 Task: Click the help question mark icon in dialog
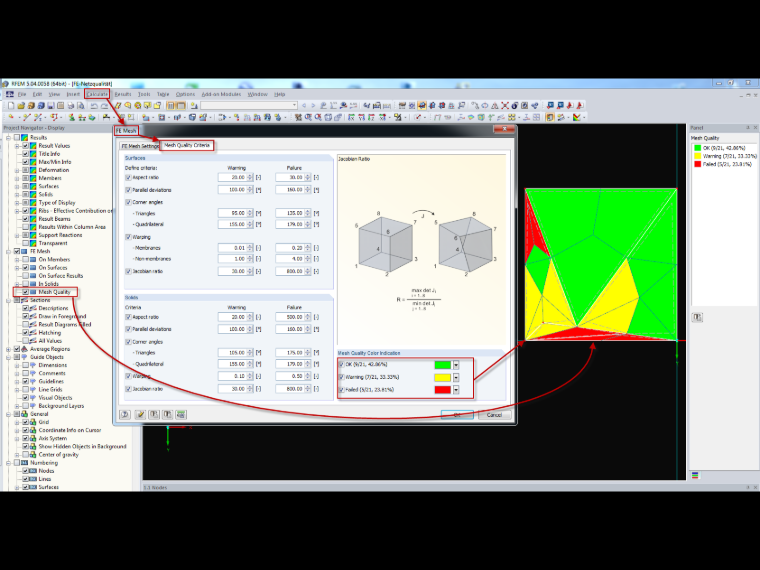tap(125, 414)
